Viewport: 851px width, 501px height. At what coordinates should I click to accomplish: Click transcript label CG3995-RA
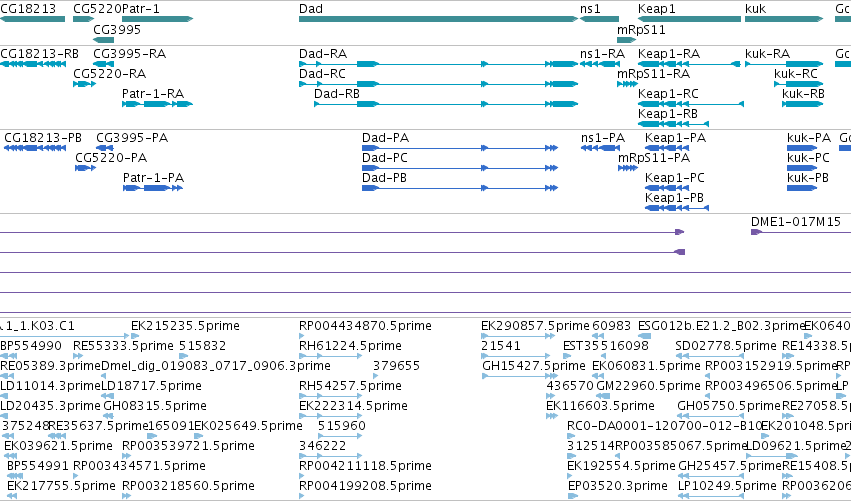pyautogui.click(x=130, y=54)
